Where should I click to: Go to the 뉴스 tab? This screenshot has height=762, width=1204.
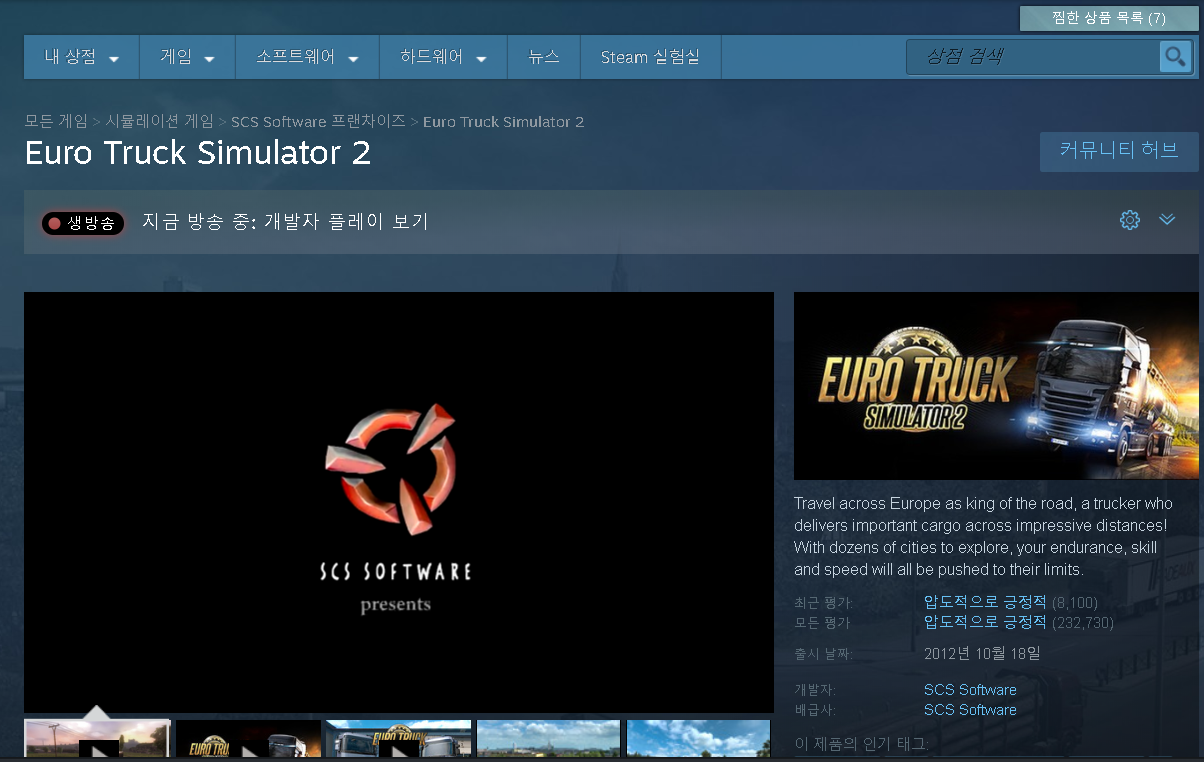pyautogui.click(x=544, y=57)
